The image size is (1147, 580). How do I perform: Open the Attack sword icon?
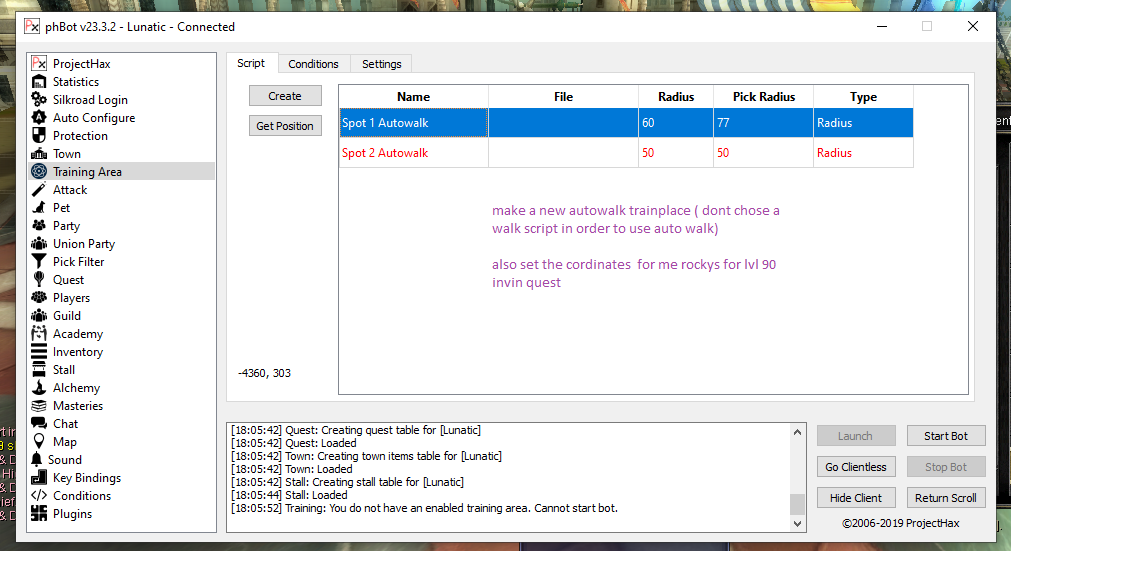(39, 190)
